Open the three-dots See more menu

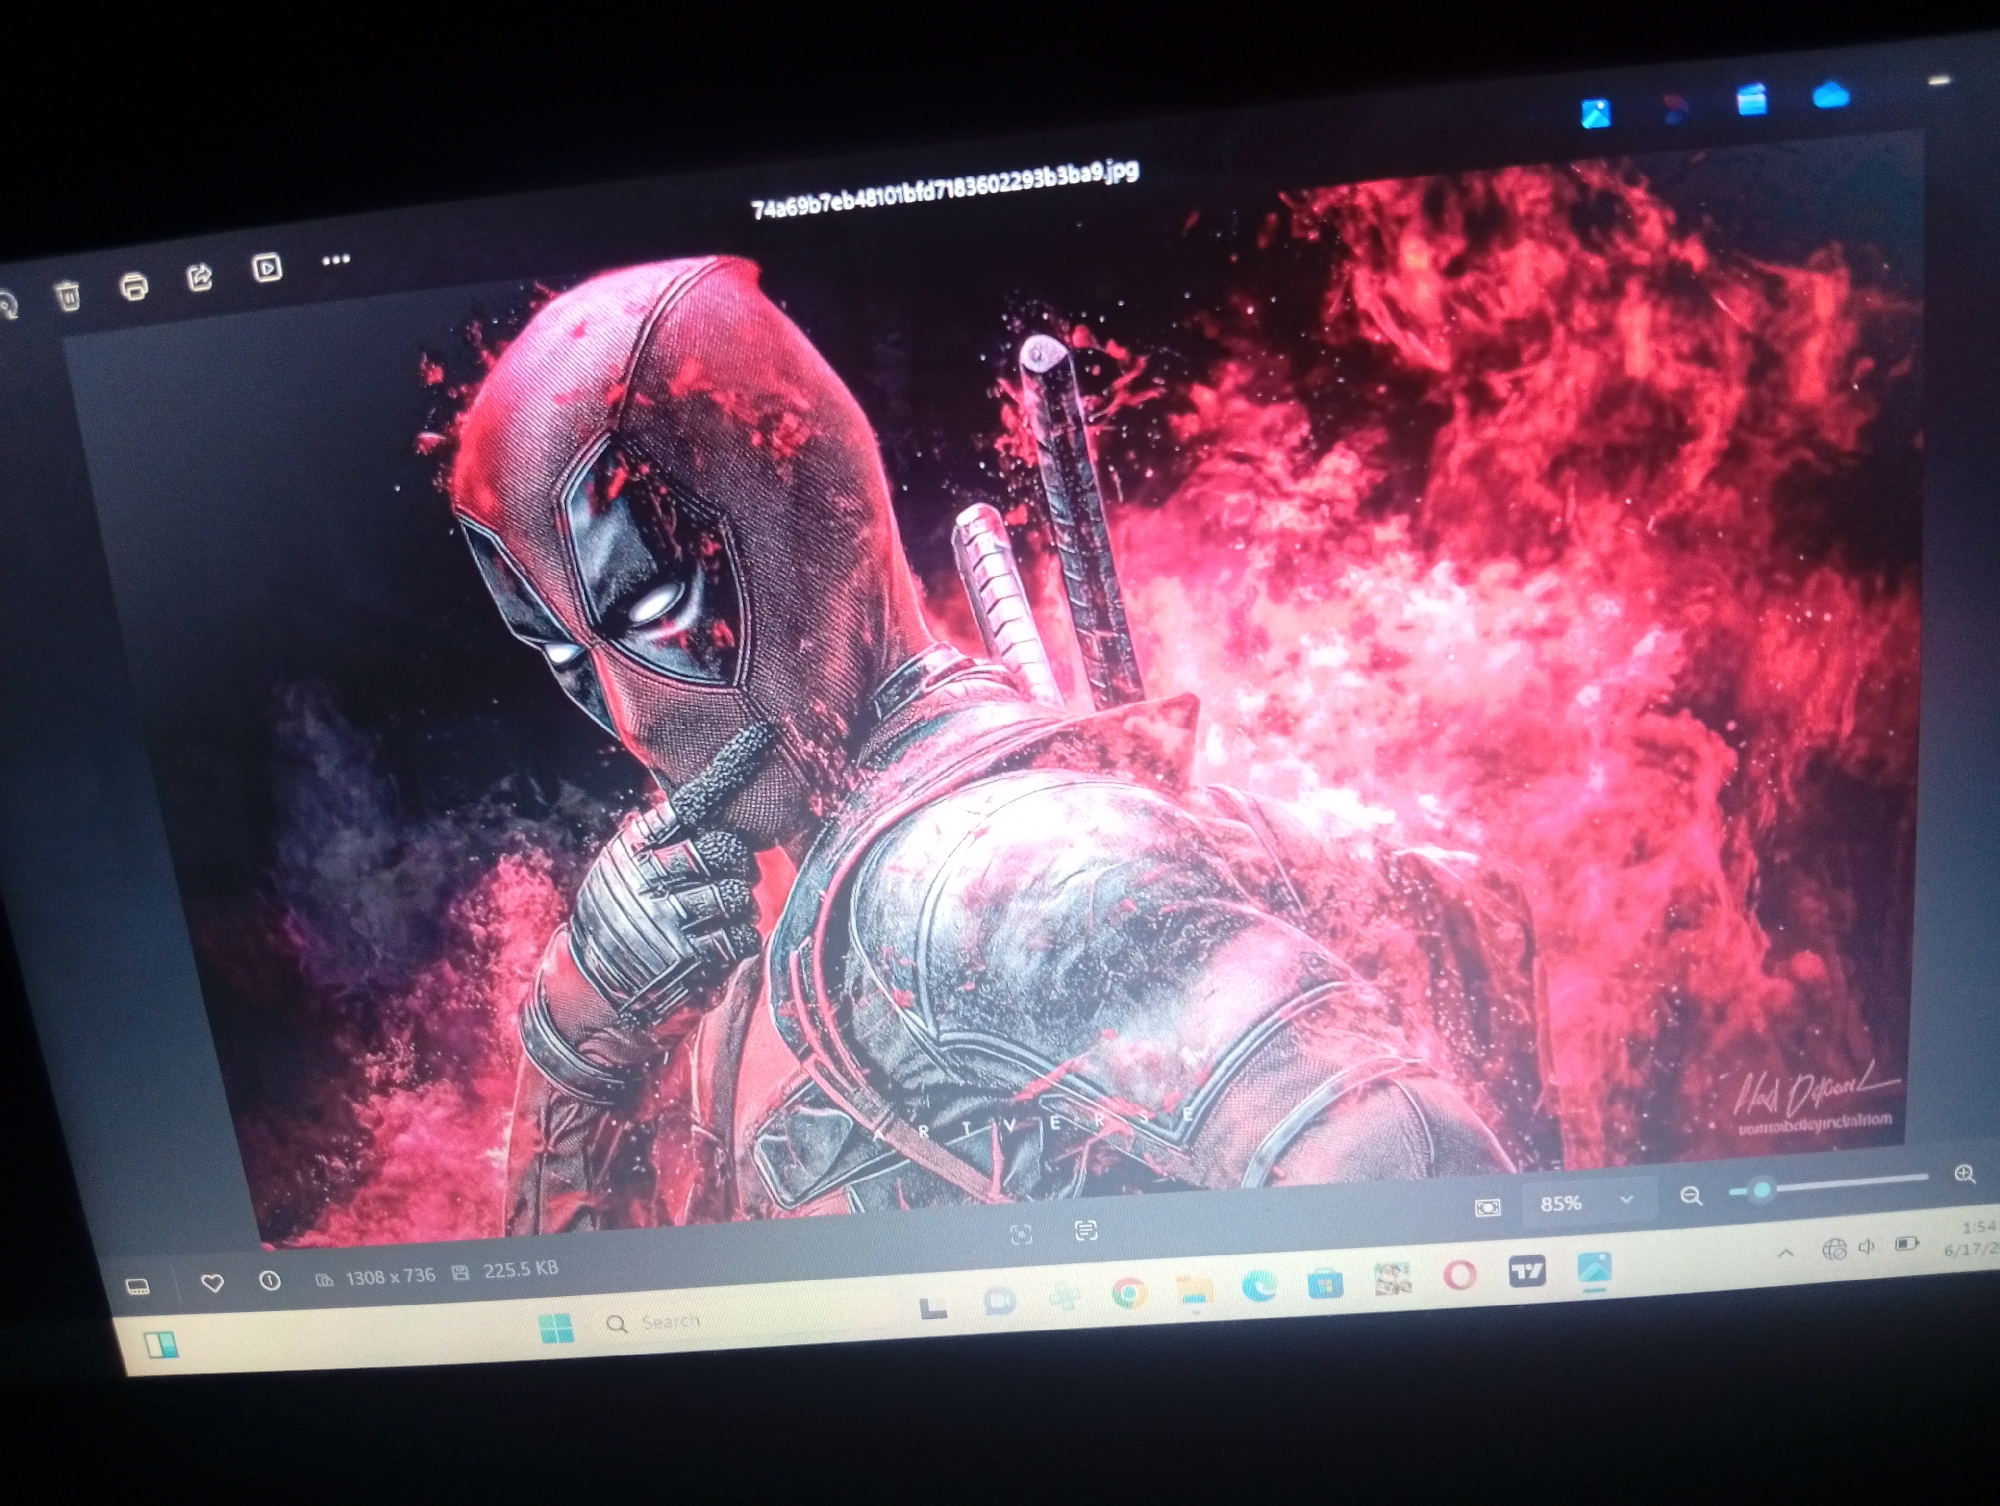pos(336,260)
